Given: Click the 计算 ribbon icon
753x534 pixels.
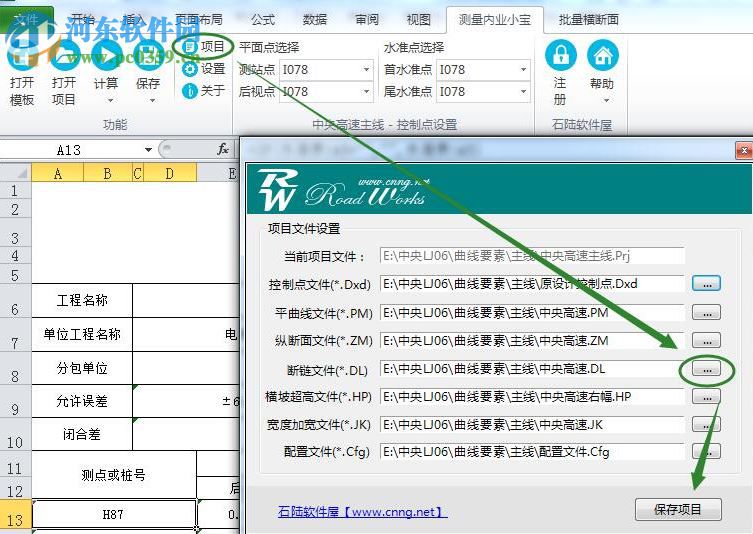Looking at the screenshot, I should pyautogui.click(x=106, y=55).
